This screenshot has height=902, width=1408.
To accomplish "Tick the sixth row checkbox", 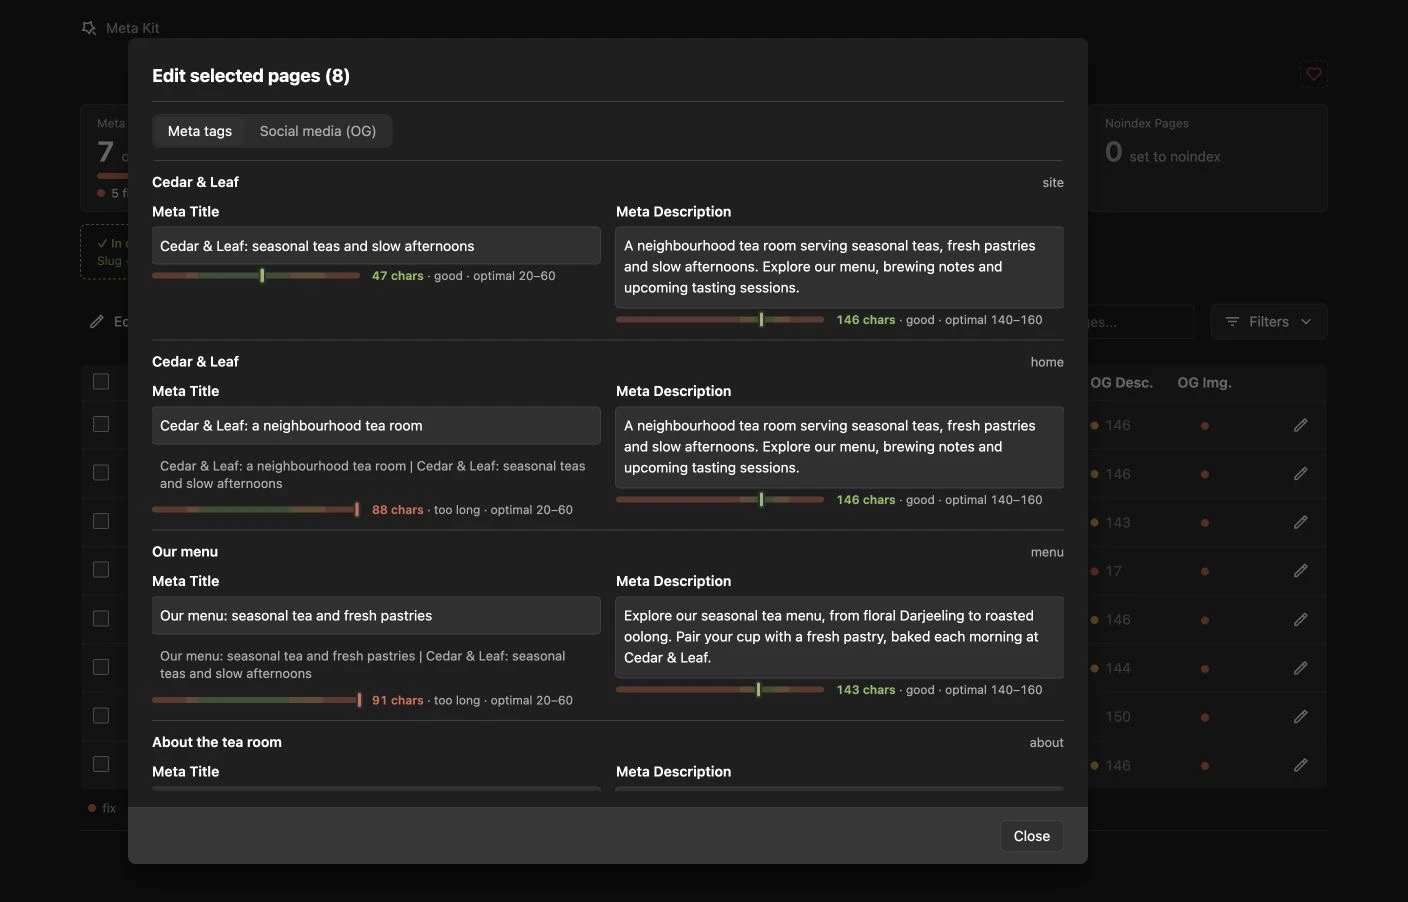I will point(101,667).
